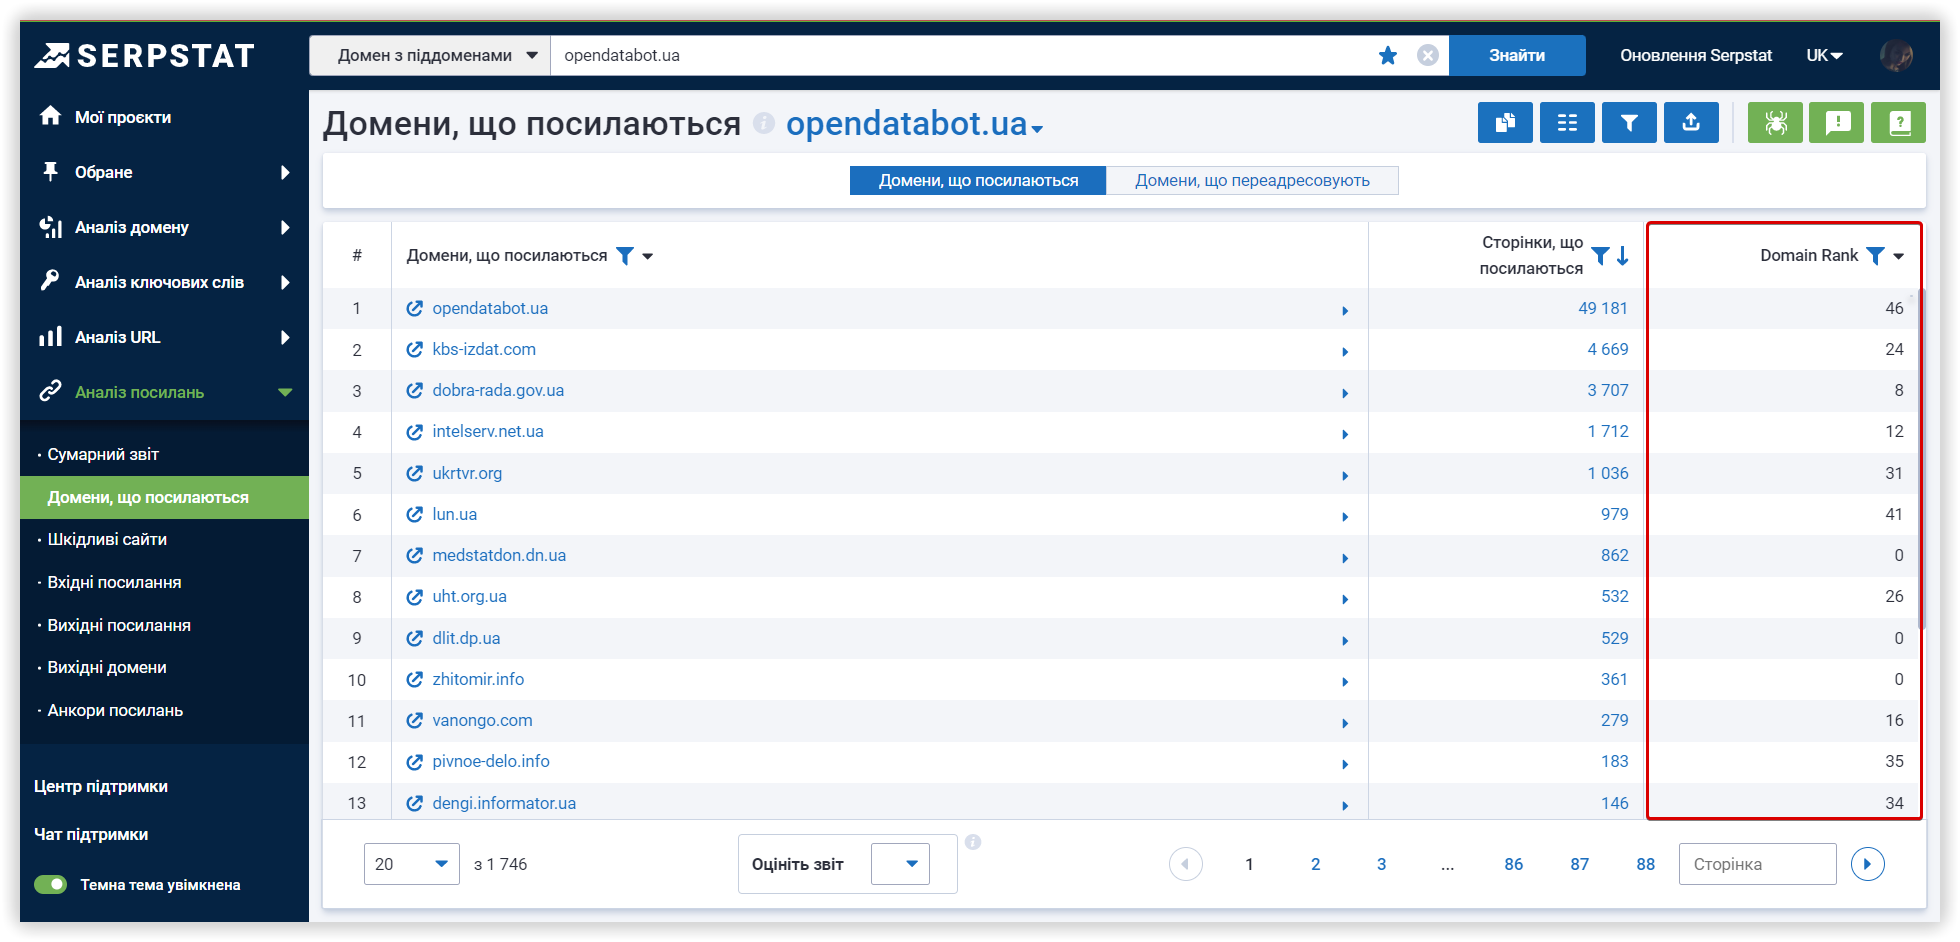
Task: Click the 49 181 referring pages value
Action: point(1603,309)
